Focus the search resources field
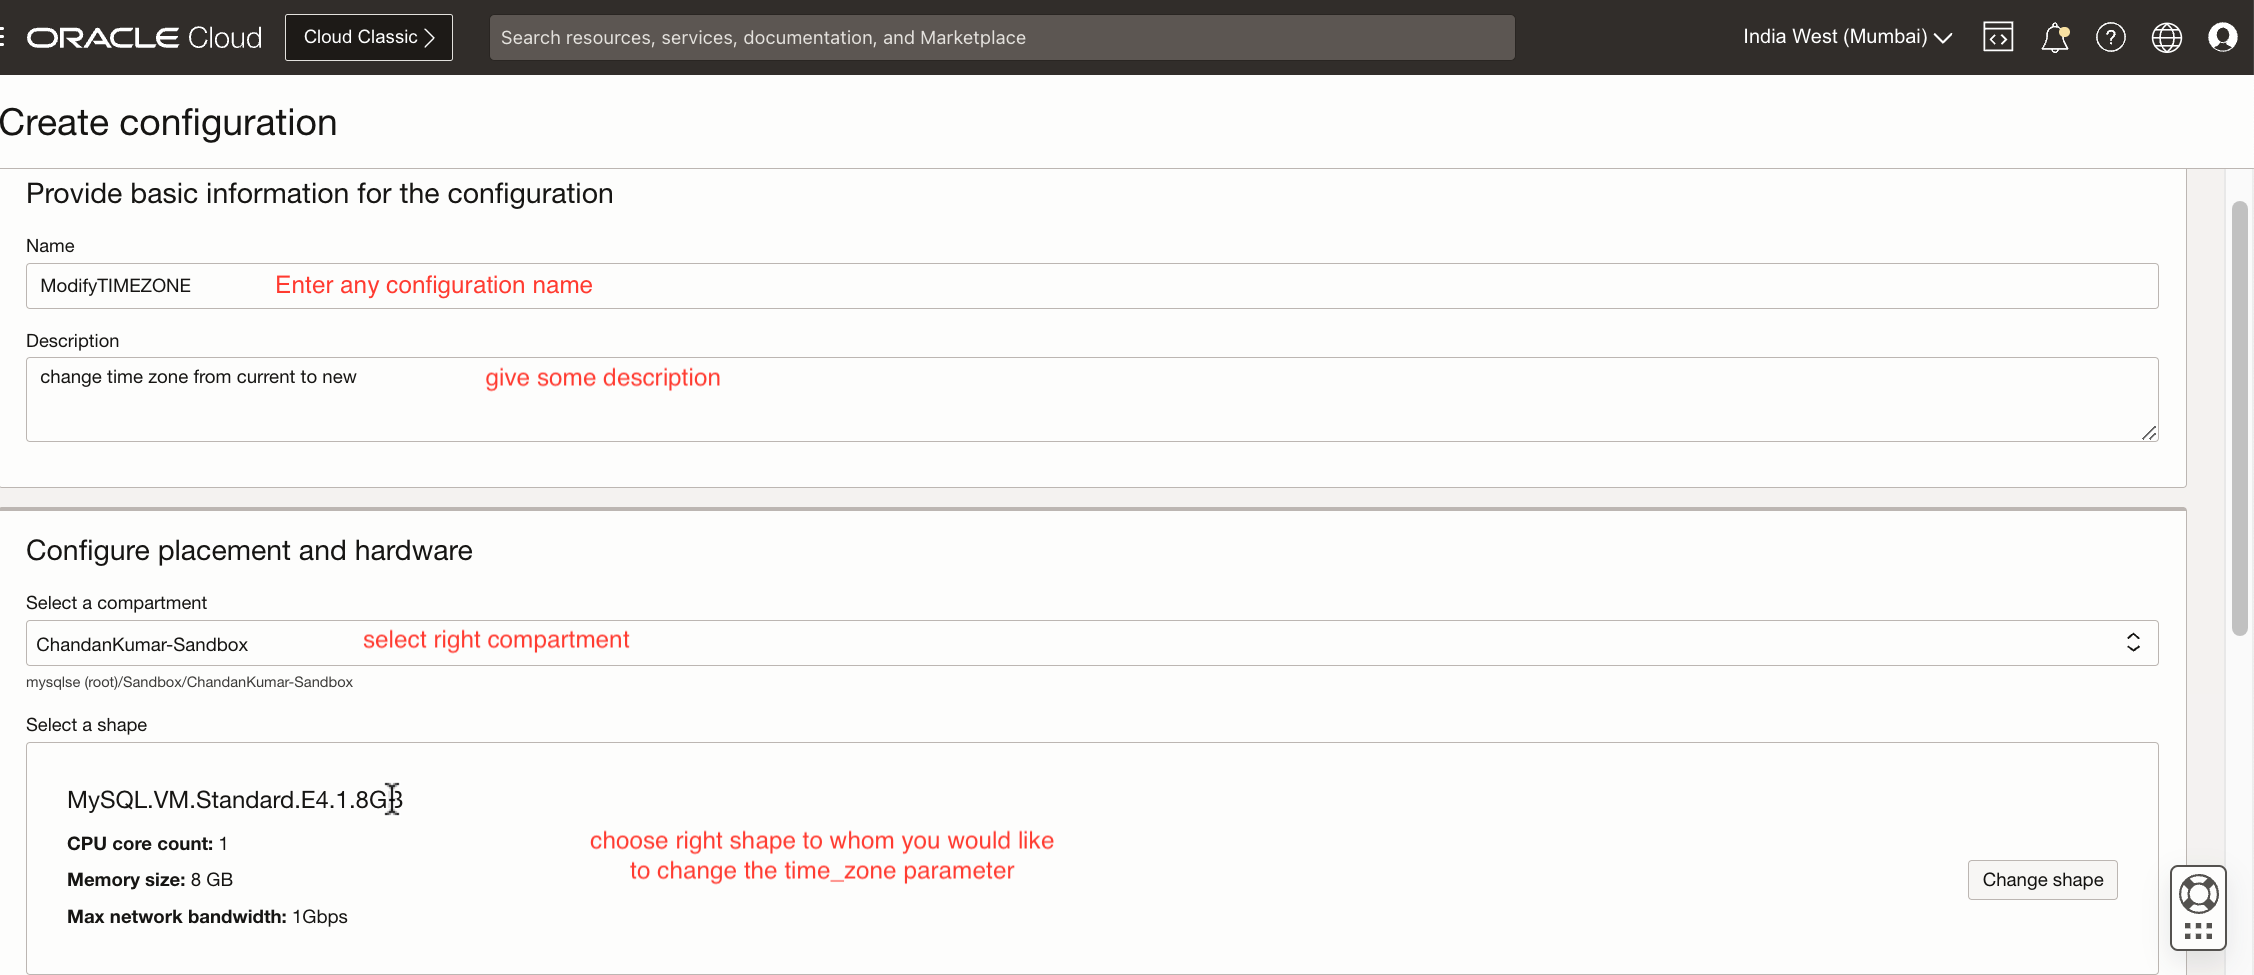The image size is (2254, 975). point(1002,37)
